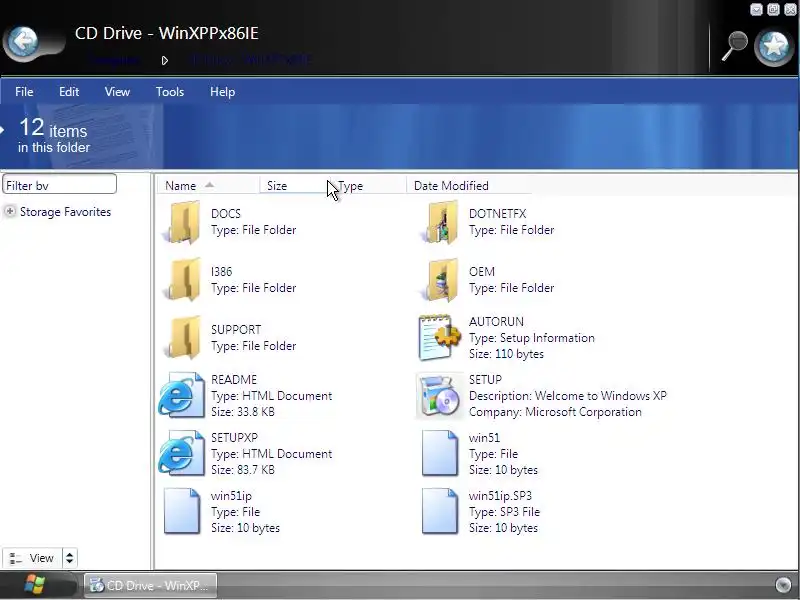Click the DOTNETFX file name
The width and height of the screenshot is (800, 600).
click(x=497, y=214)
